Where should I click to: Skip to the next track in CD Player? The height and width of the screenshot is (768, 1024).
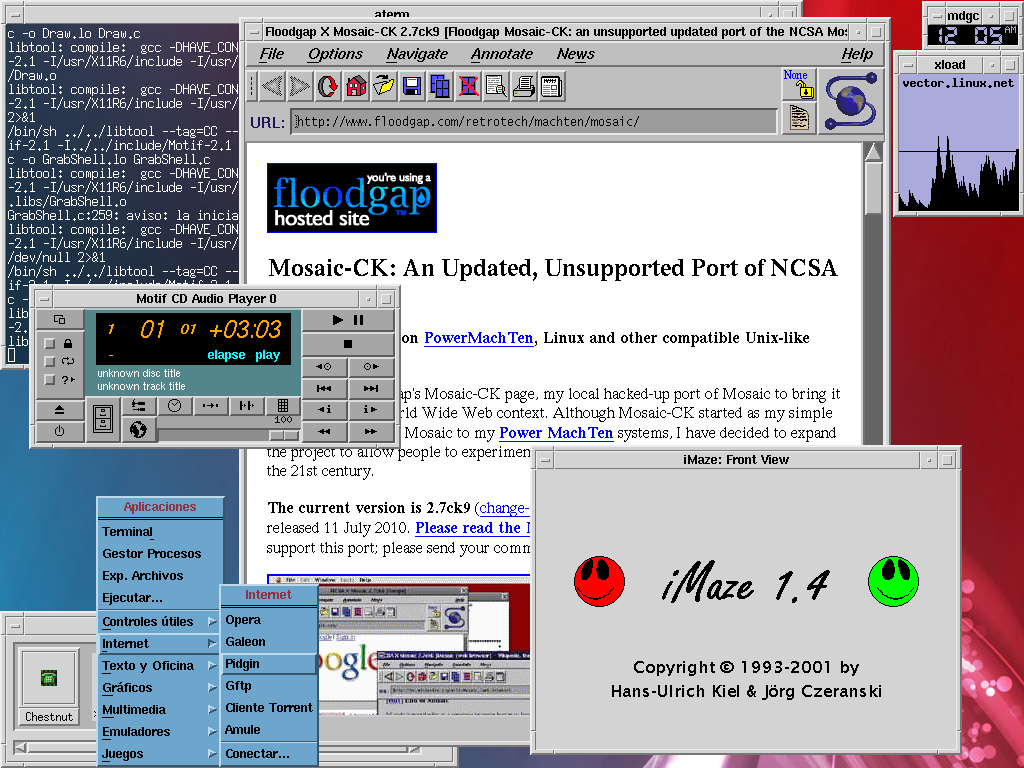point(371,388)
